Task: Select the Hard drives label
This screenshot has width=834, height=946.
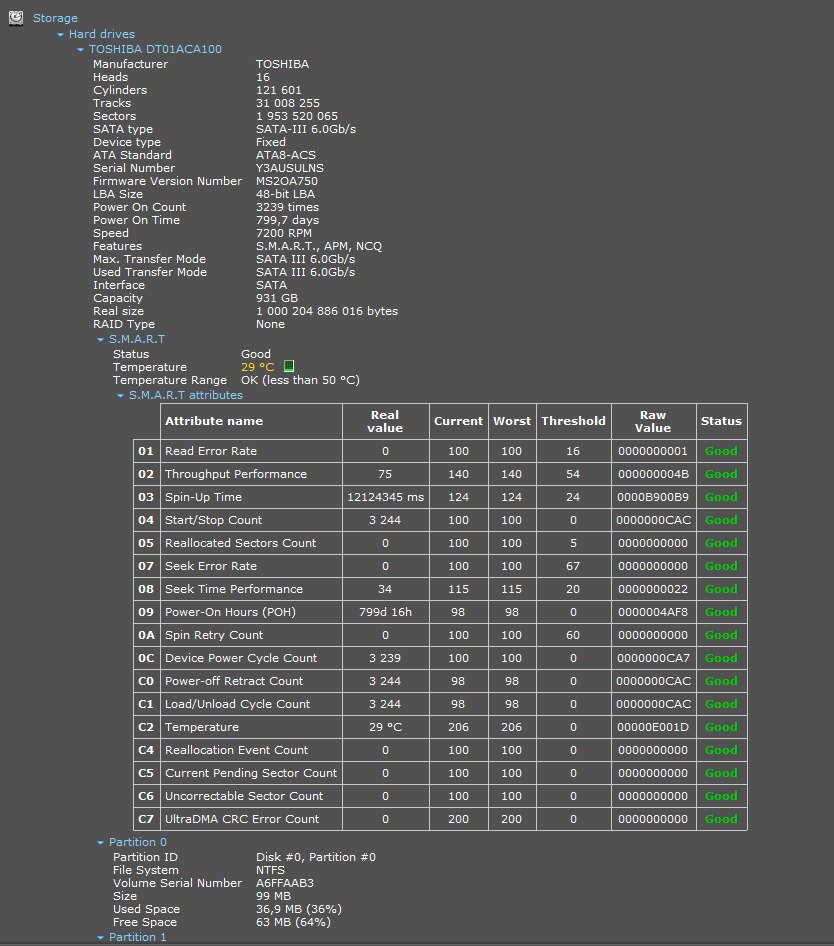Action: pyautogui.click(x=101, y=34)
